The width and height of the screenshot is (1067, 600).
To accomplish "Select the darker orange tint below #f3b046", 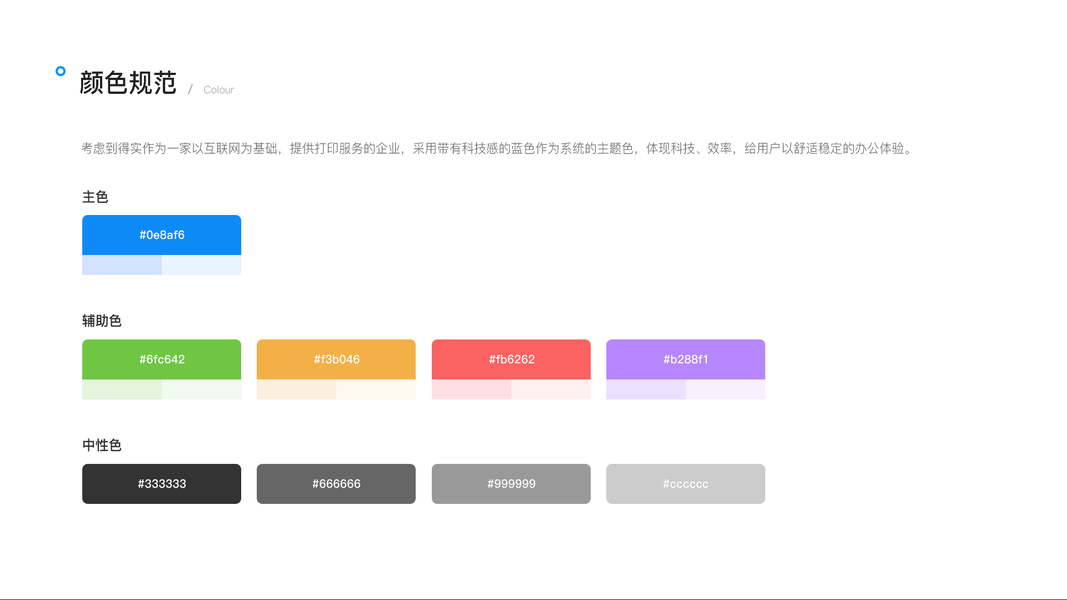I will point(297,389).
